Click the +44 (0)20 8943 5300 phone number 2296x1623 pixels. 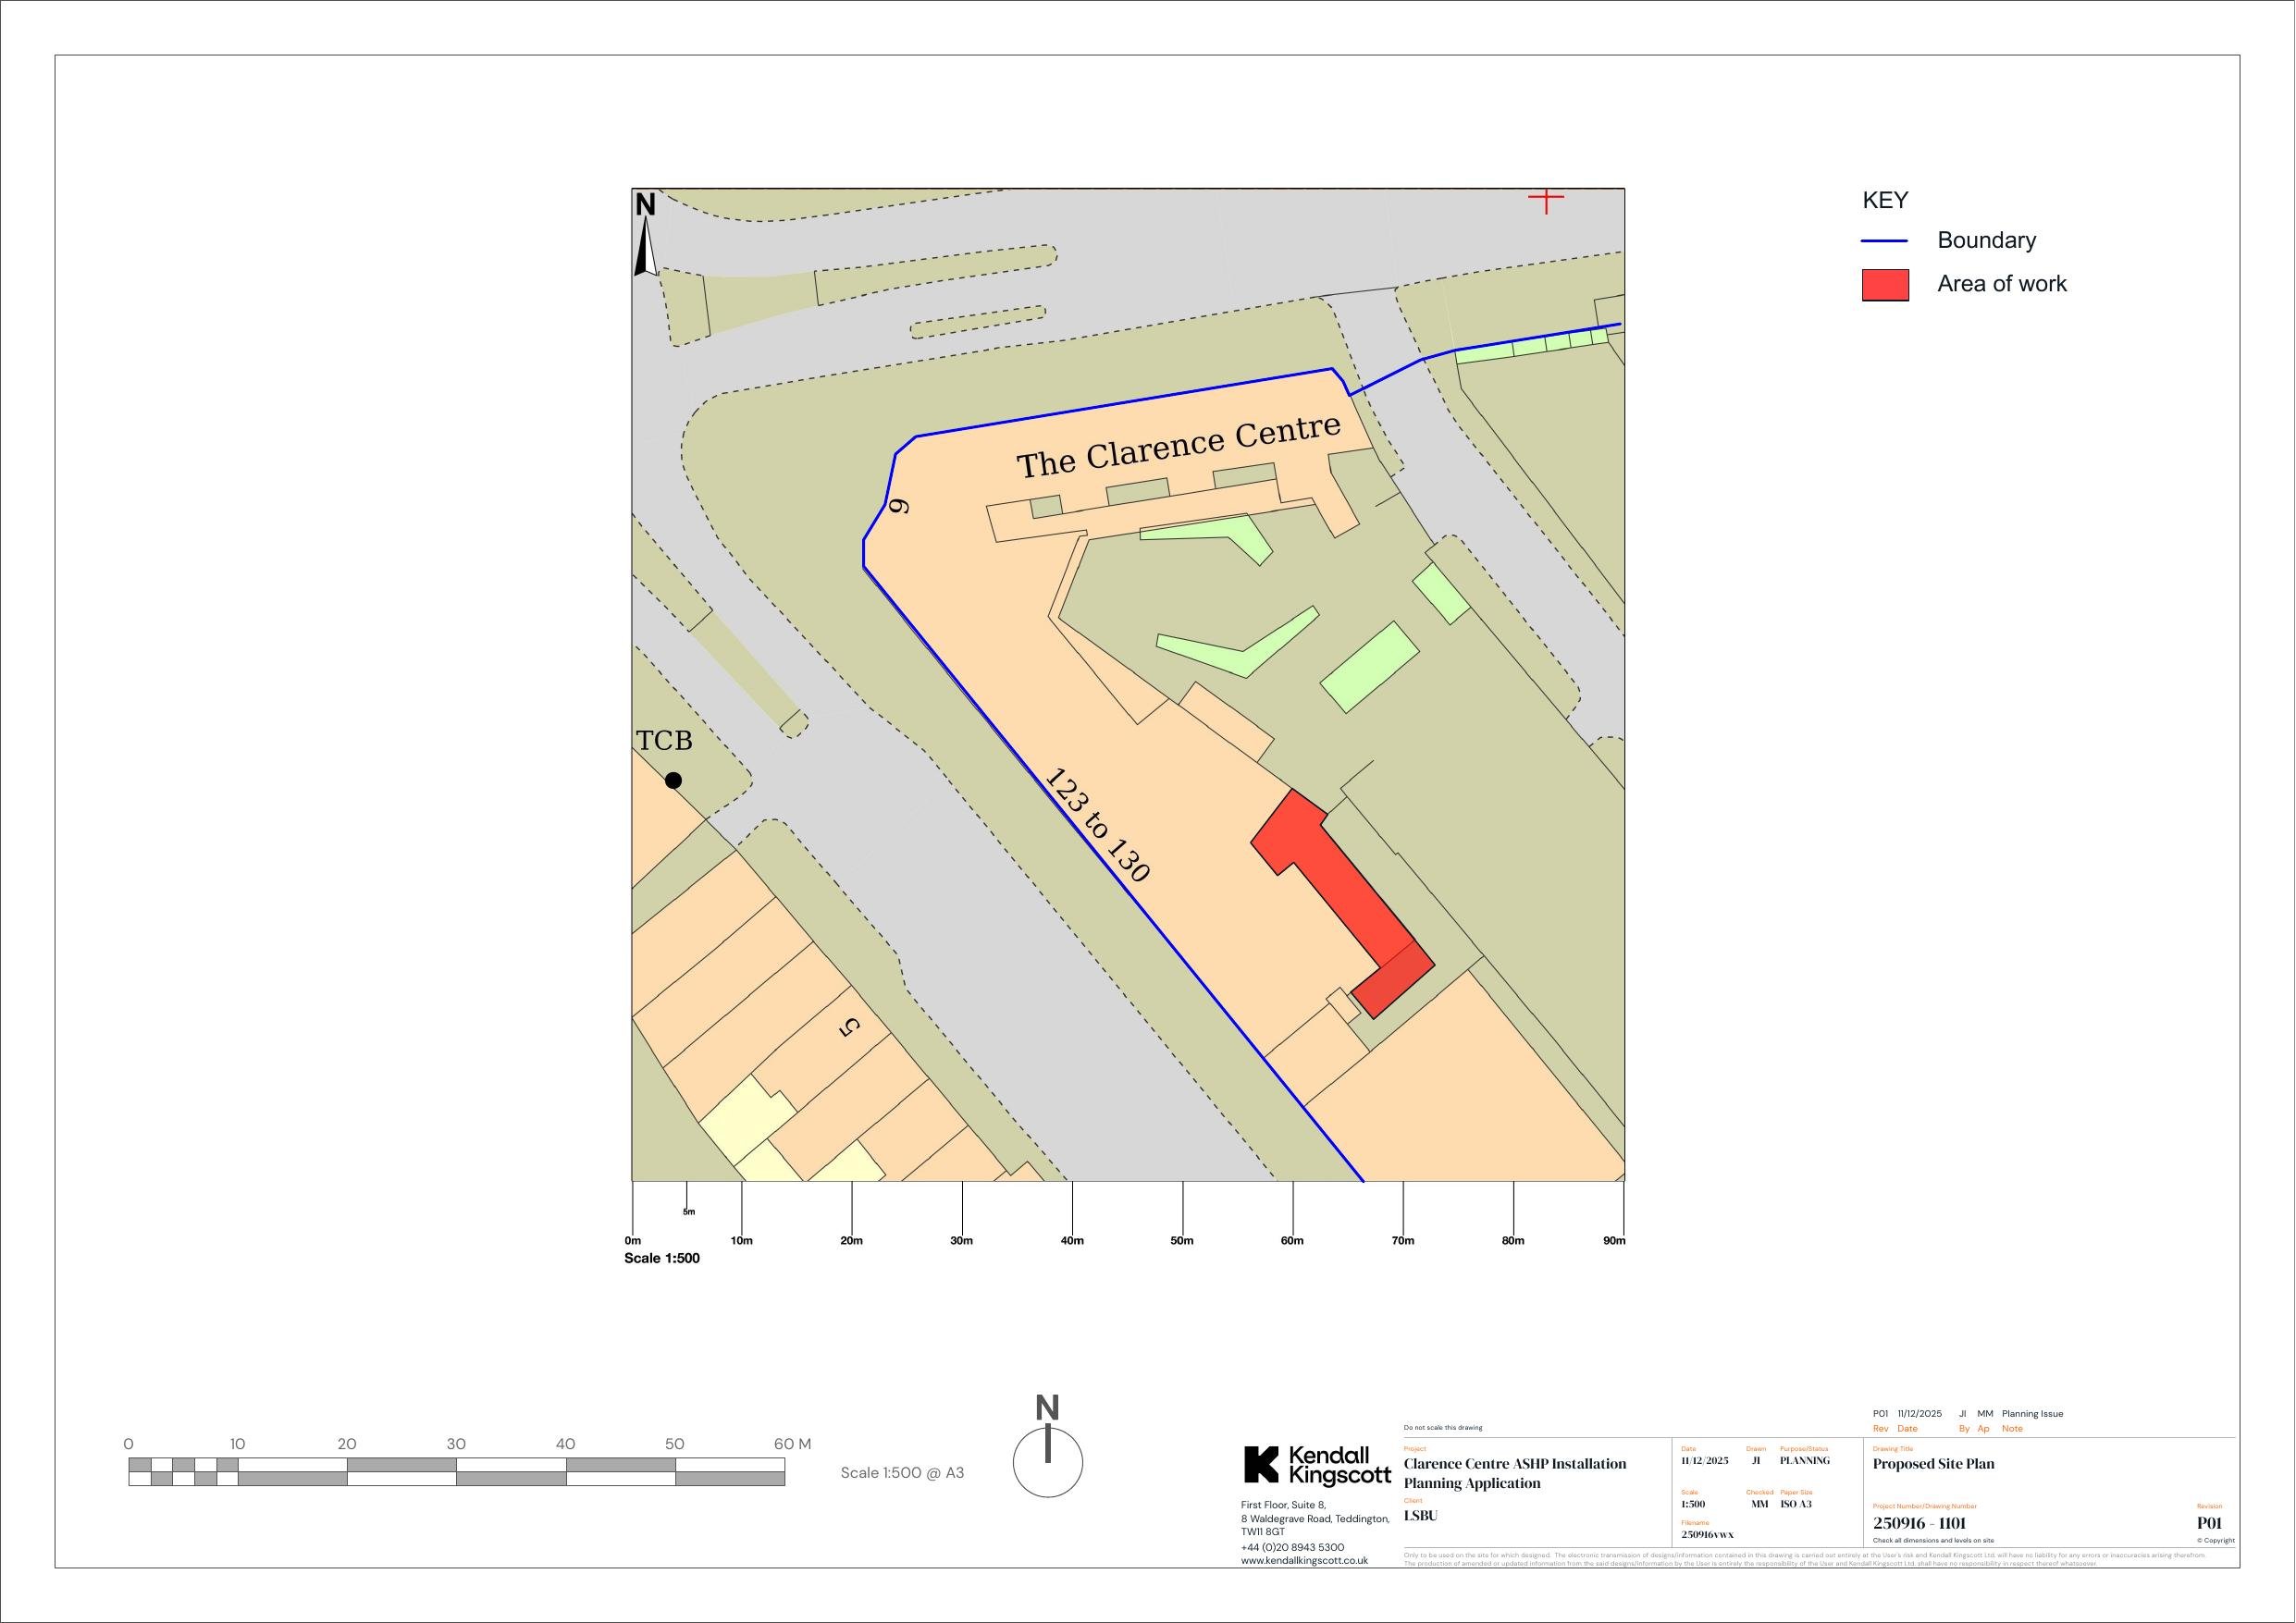click(1292, 1547)
